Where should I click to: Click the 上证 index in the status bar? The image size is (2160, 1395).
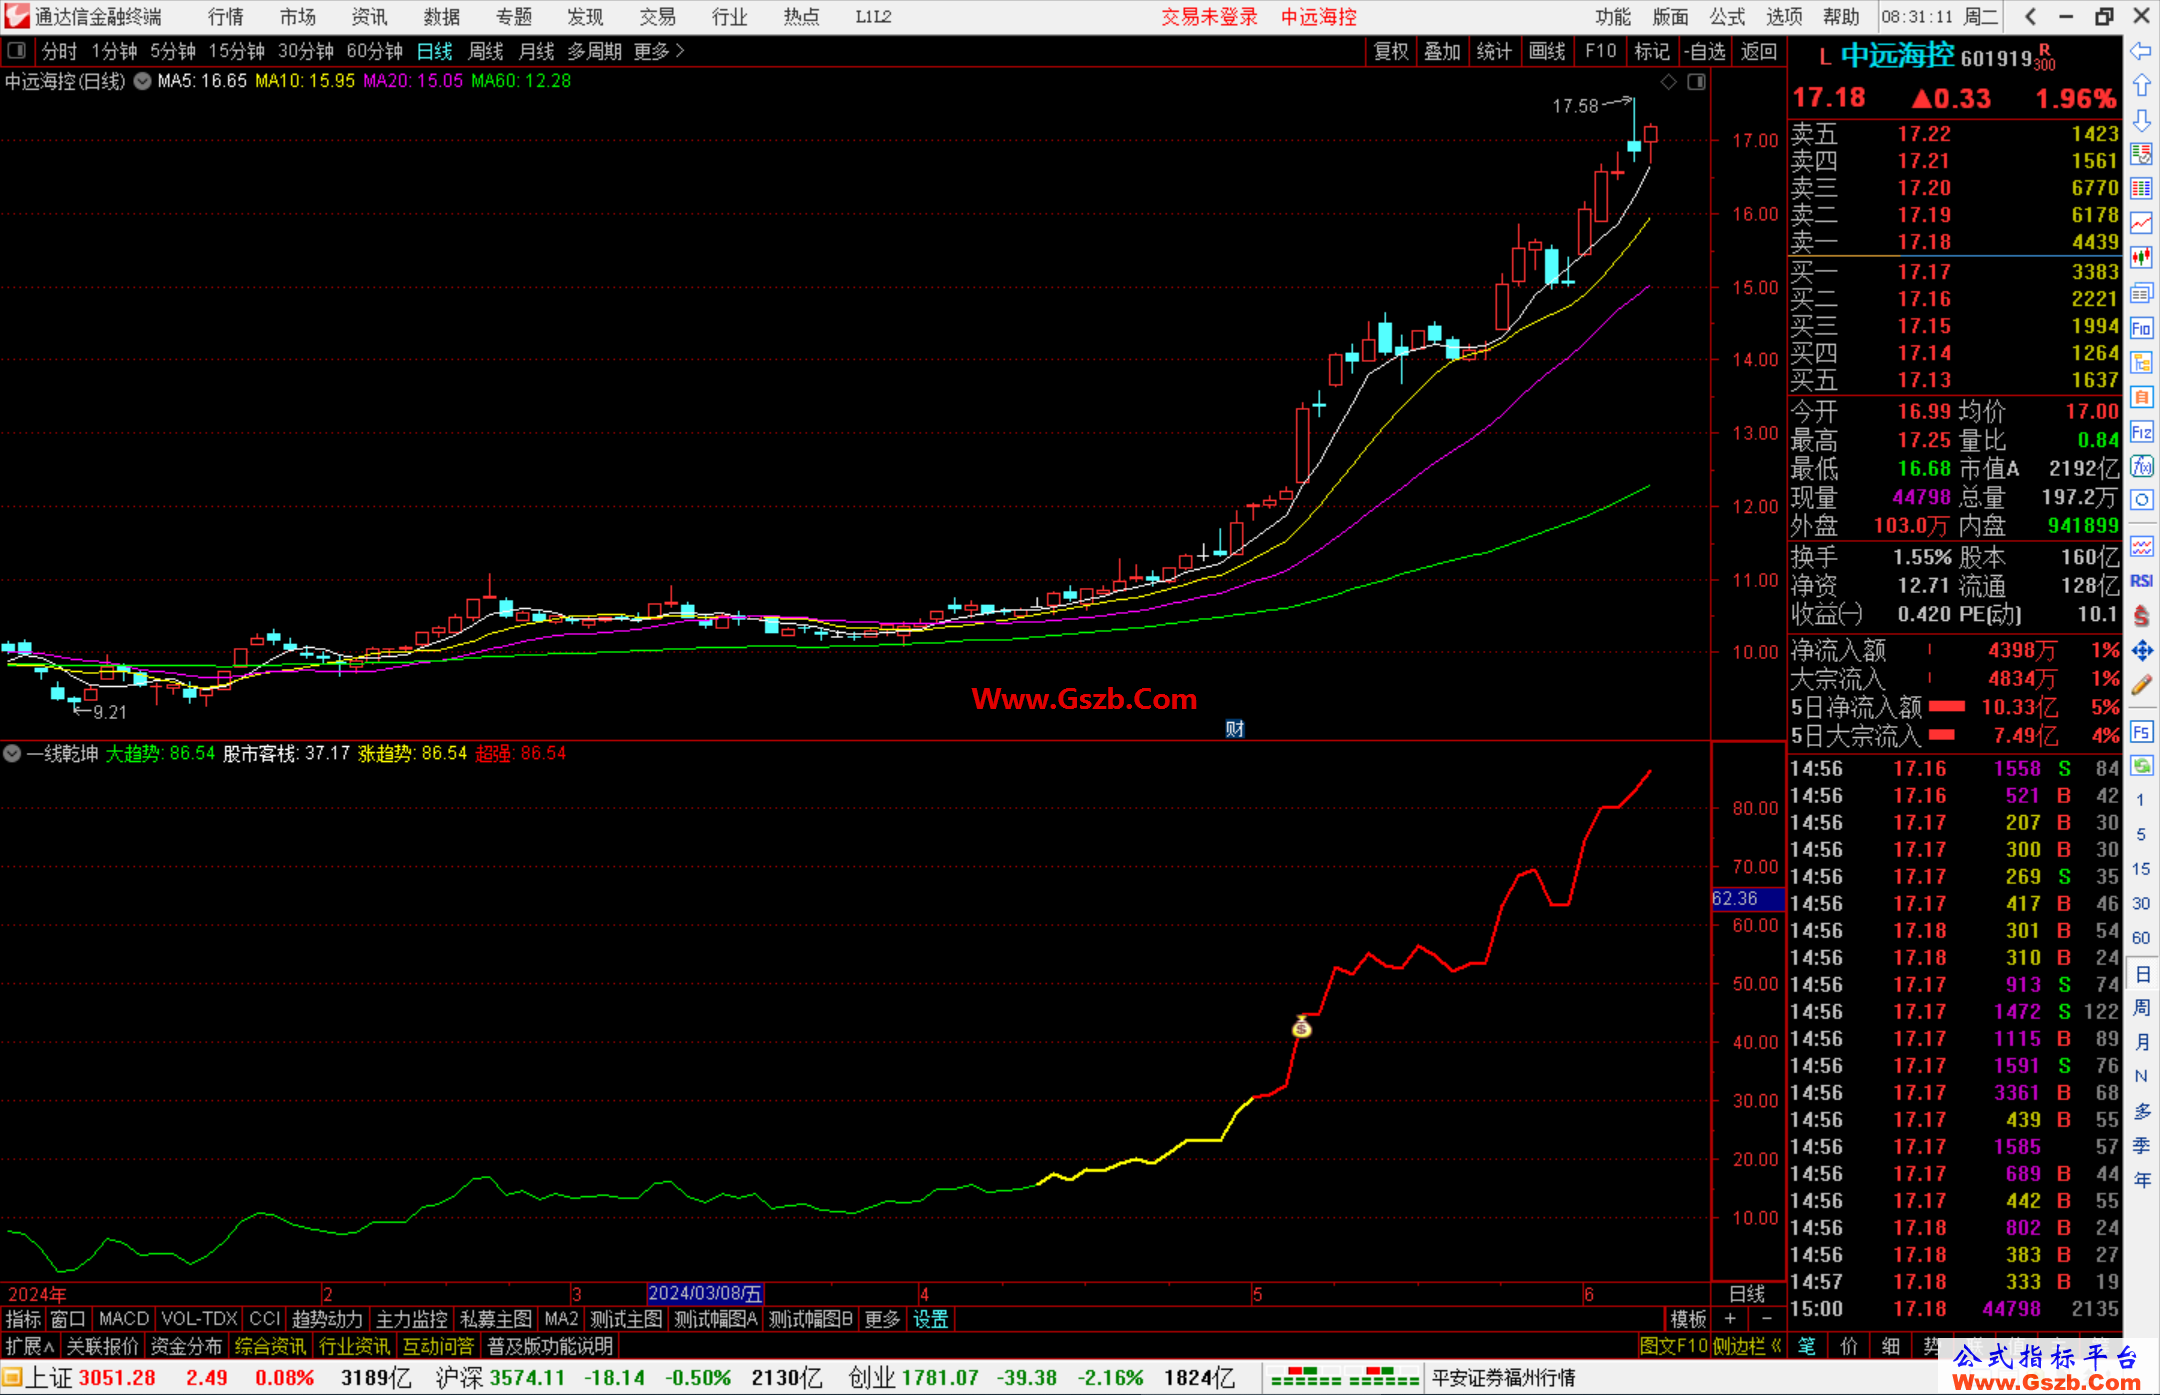(48, 1378)
